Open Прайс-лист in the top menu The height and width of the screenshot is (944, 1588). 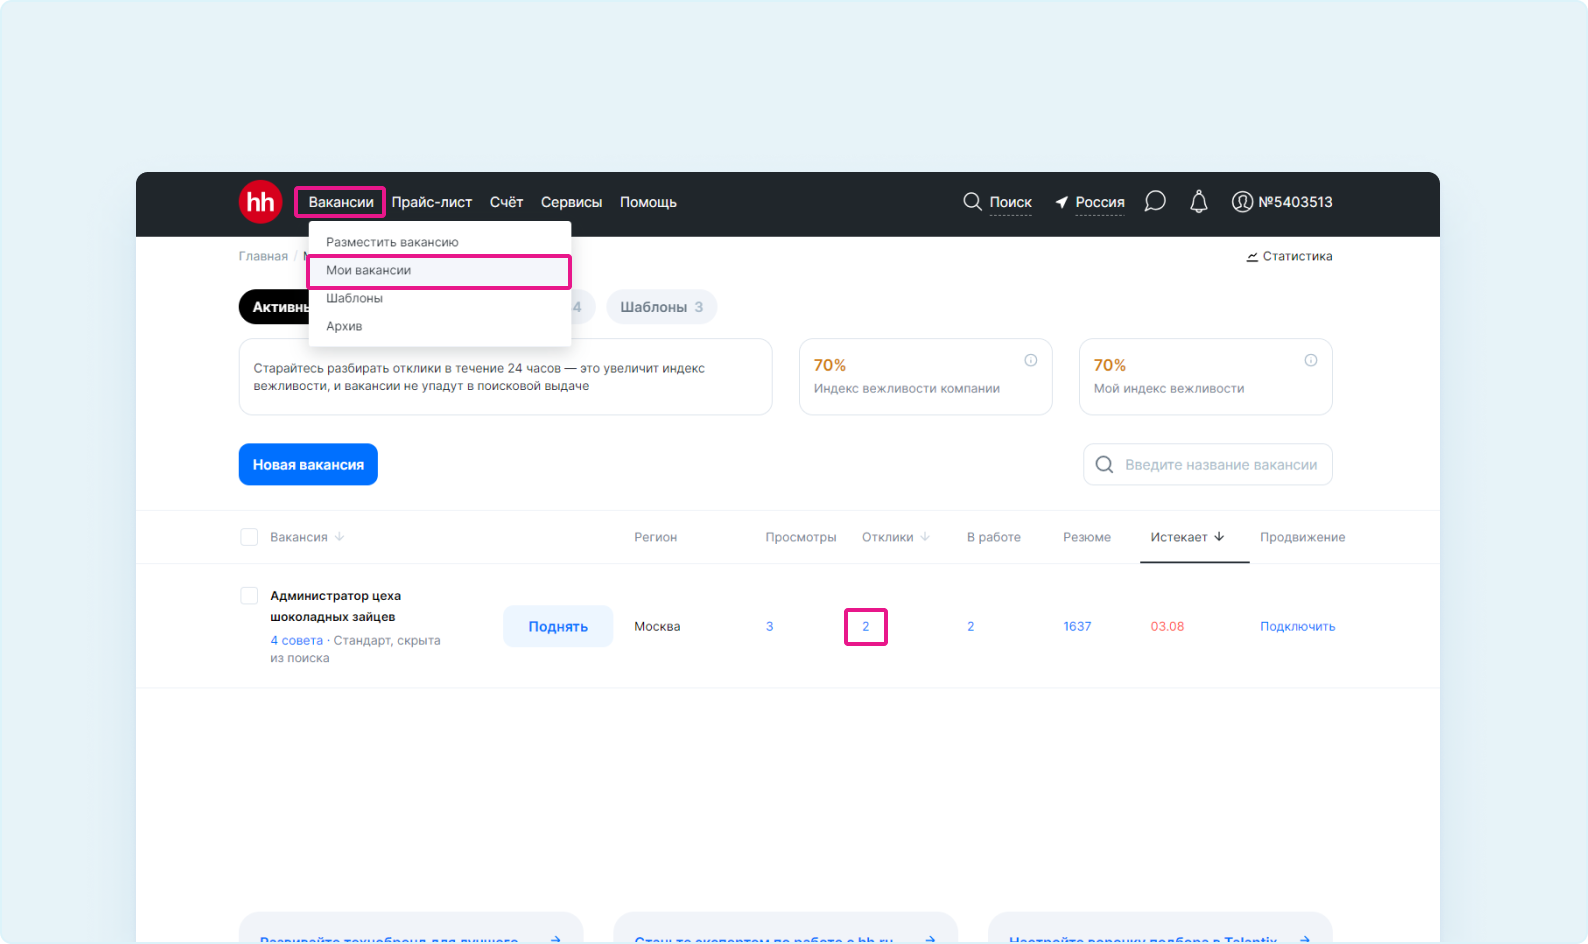pyautogui.click(x=432, y=202)
